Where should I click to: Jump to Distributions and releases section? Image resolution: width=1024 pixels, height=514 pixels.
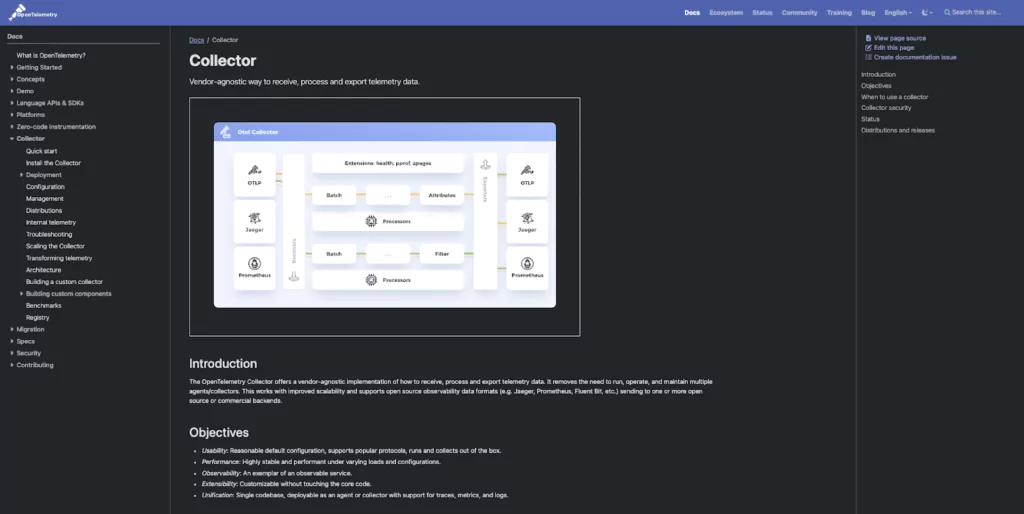tap(898, 130)
